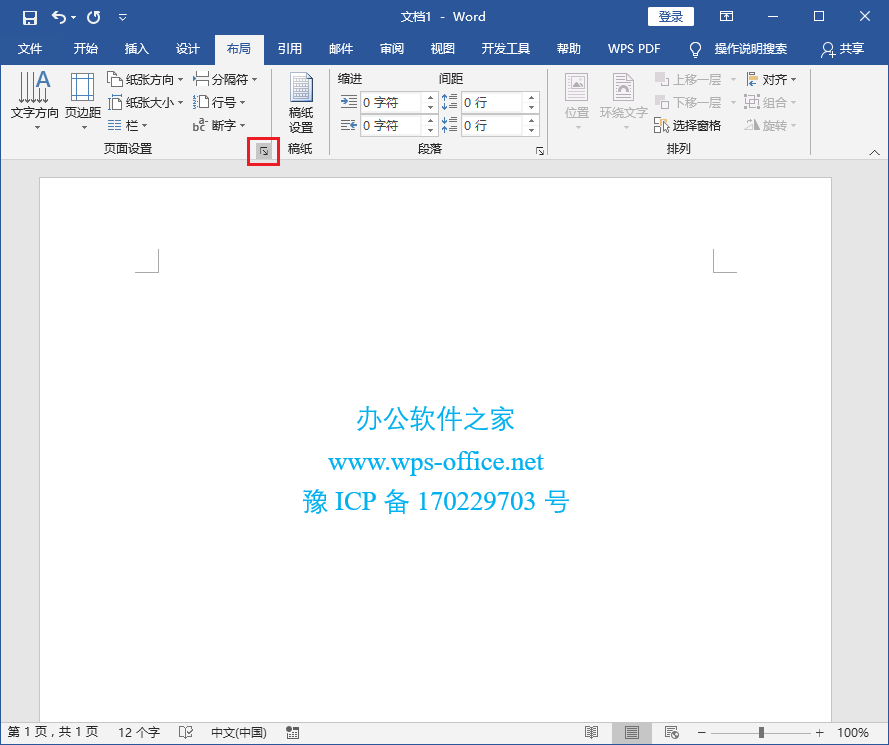The height and width of the screenshot is (745, 889).
Task: Open 断字 hyphenation dropdown
Action: coord(219,125)
